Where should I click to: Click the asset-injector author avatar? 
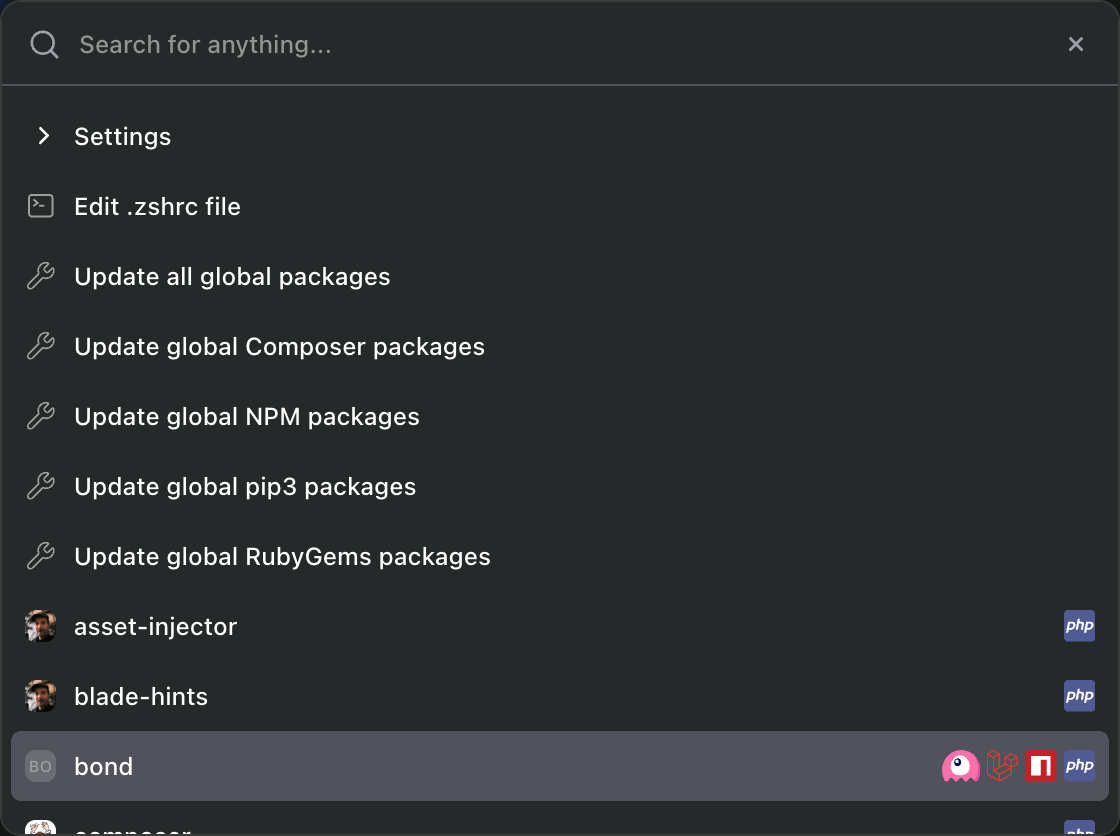pyautogui.click(x=40, y=626)
